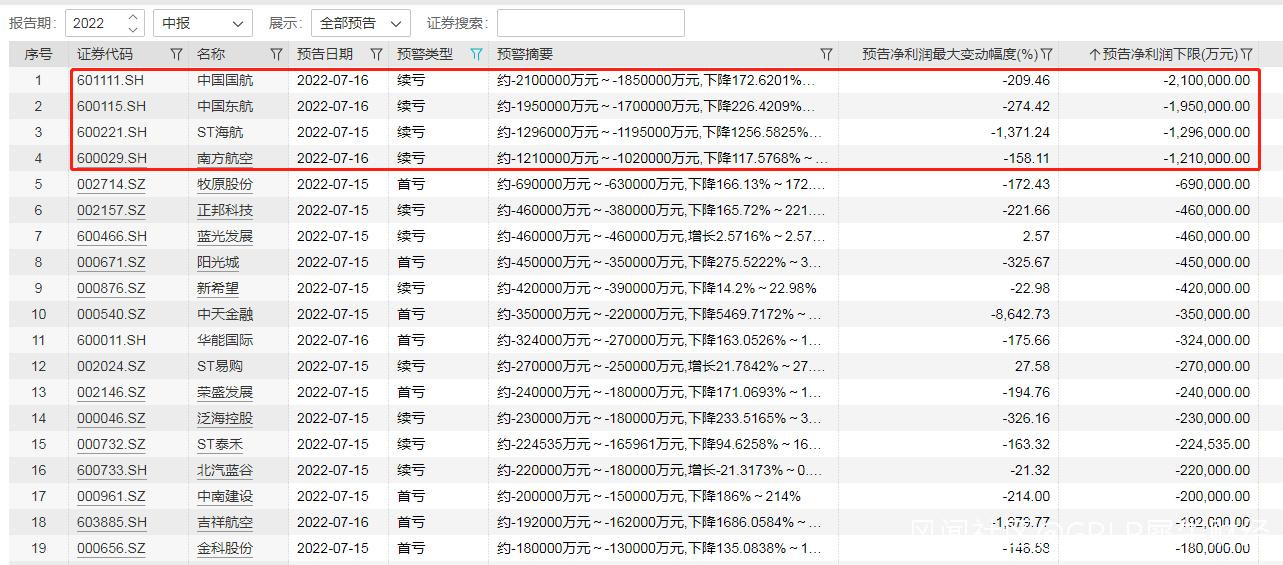Open stock code link 600466.SH
The image size is (1283, 565).
tap(112, 236)
